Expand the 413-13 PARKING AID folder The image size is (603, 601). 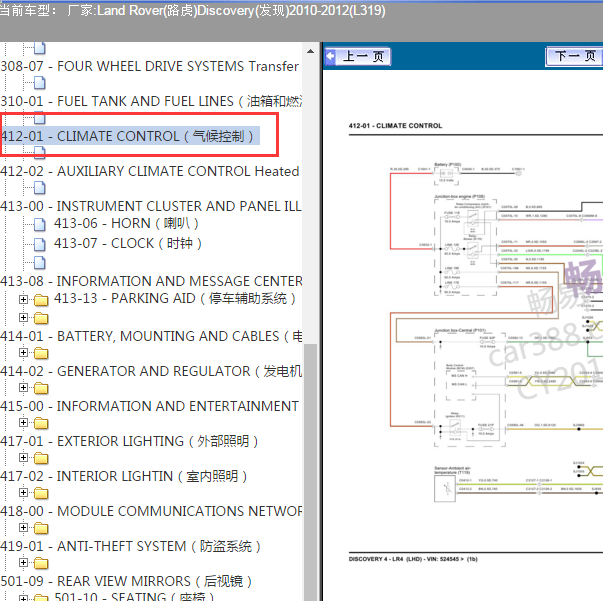(x=23, y=299)
